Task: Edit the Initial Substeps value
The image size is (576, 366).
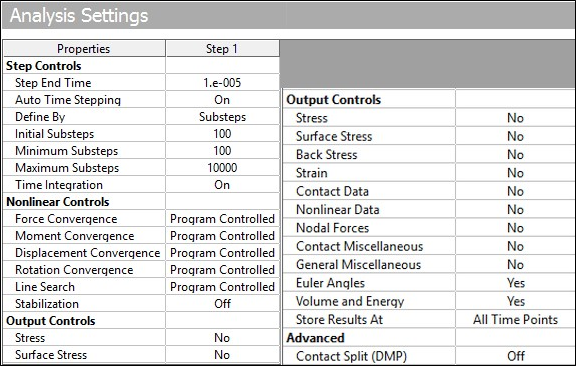Action: click(222, 134)
